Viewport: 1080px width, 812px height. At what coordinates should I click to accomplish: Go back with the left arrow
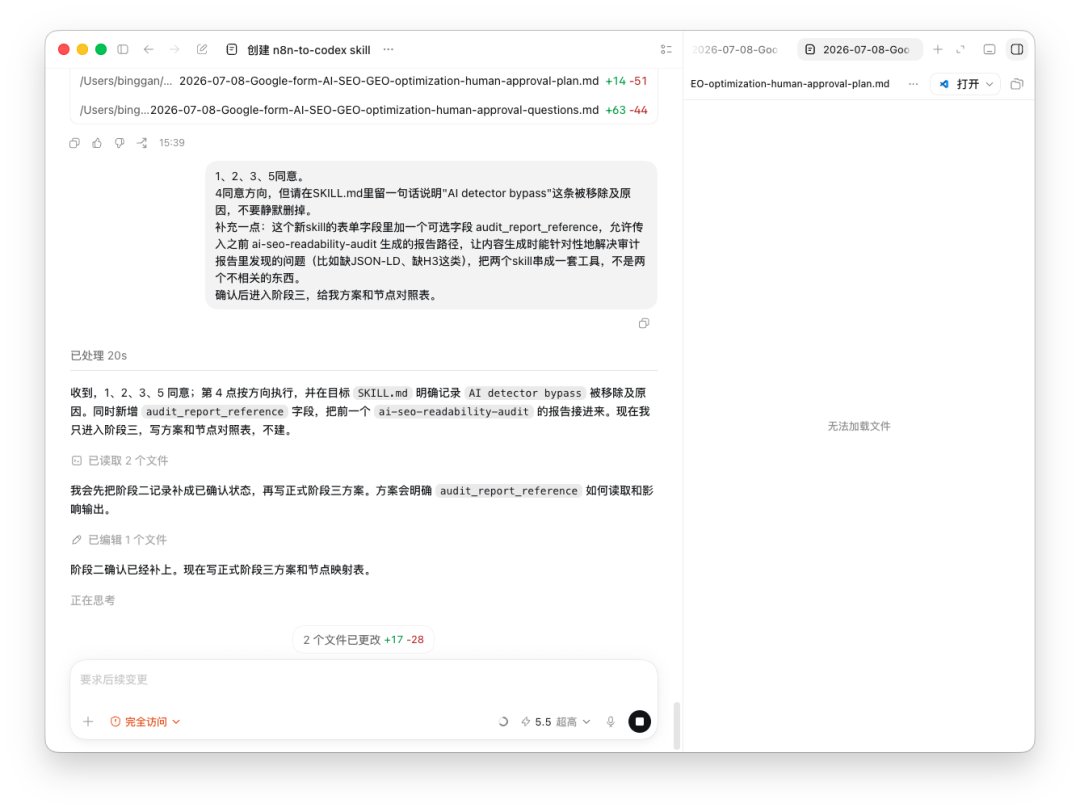148,50
